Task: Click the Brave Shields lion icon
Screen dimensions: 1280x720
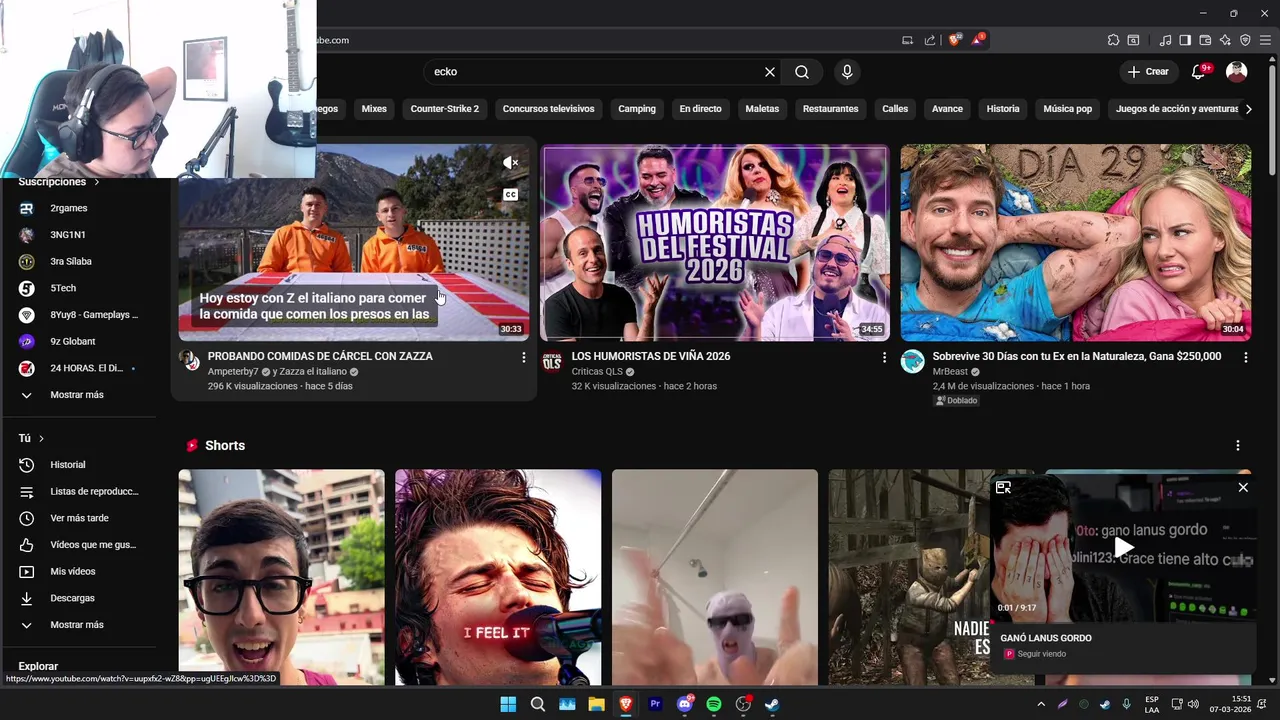Action: click(x=955, y=40)
